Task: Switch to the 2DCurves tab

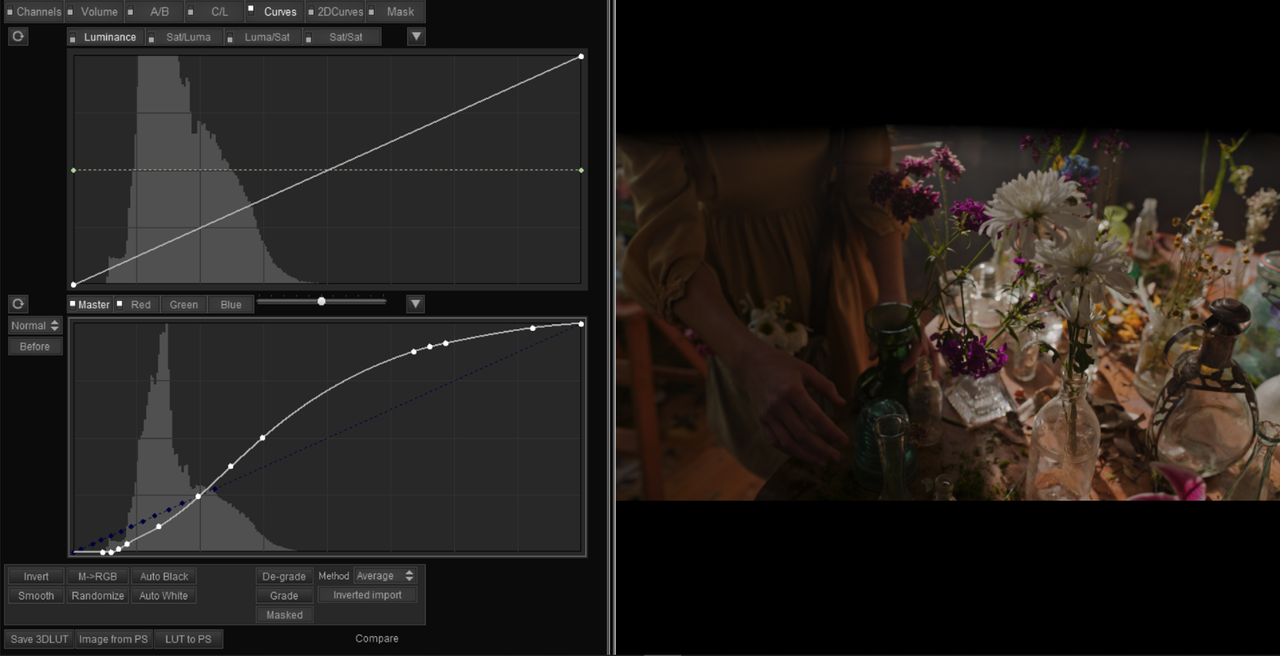Action: 334,12
